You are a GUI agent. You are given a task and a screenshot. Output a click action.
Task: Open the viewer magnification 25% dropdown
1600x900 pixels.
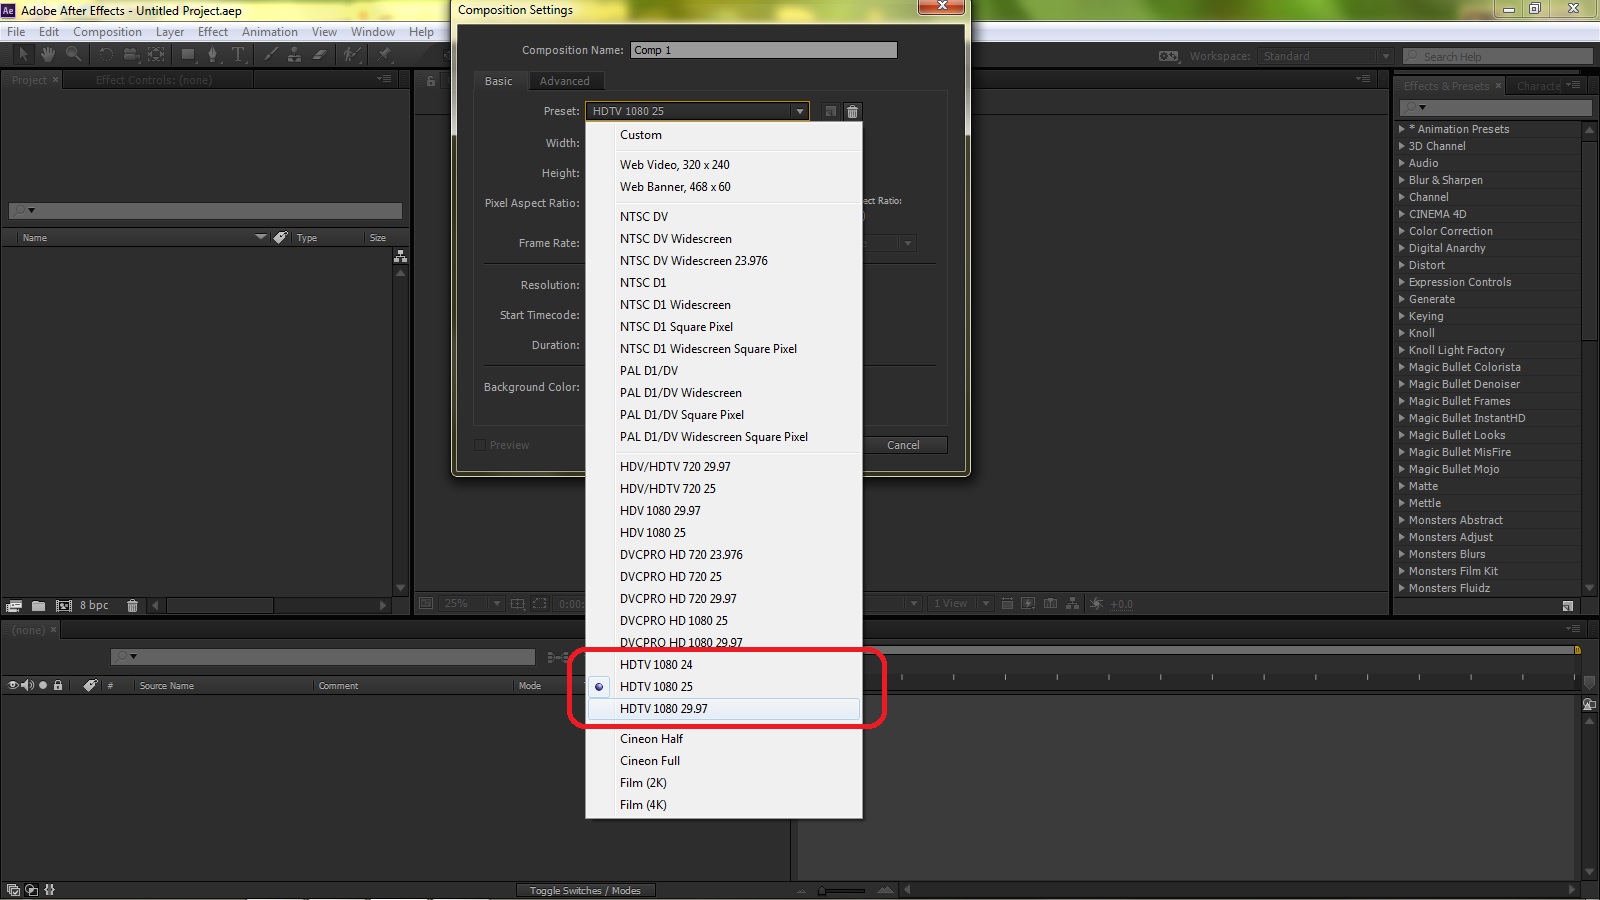point(472,603)
